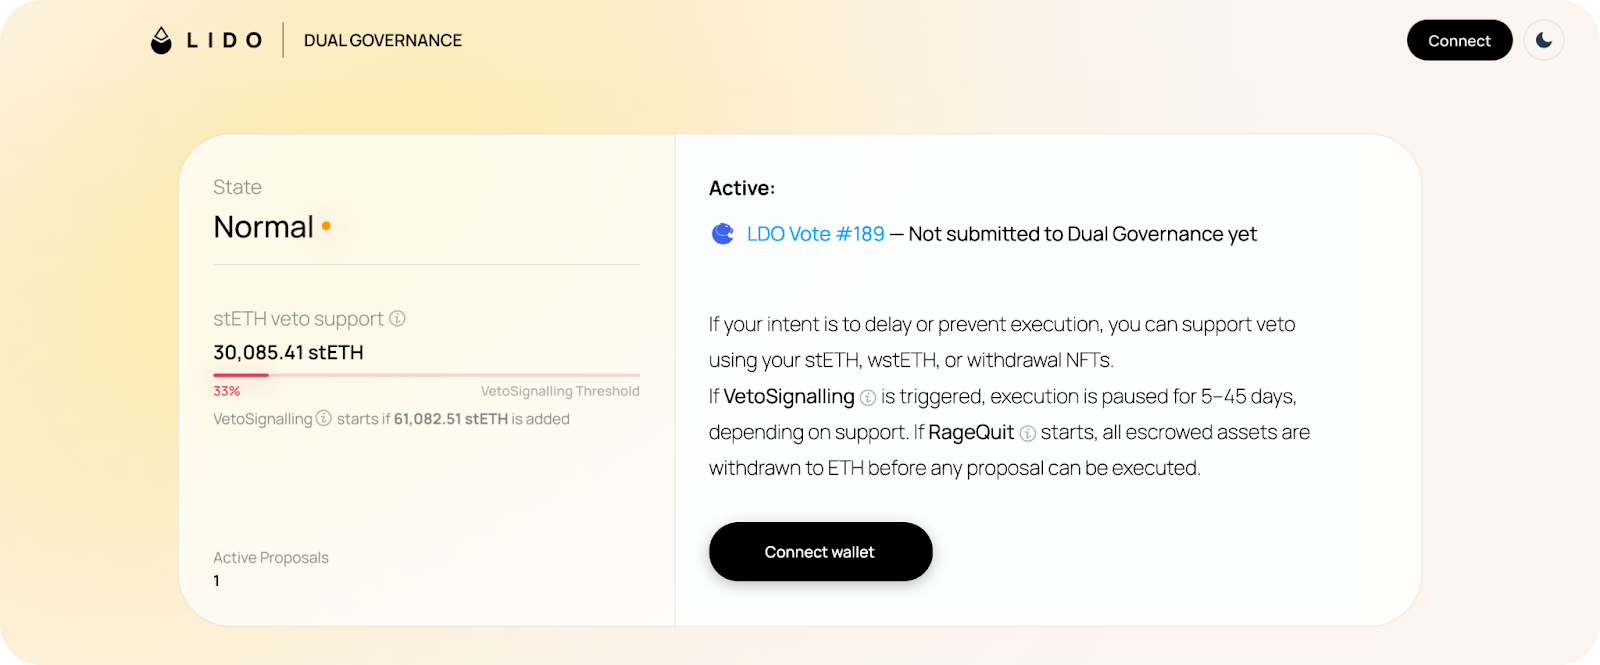Click the info icon beside stETH veto support

coord(397,318)
